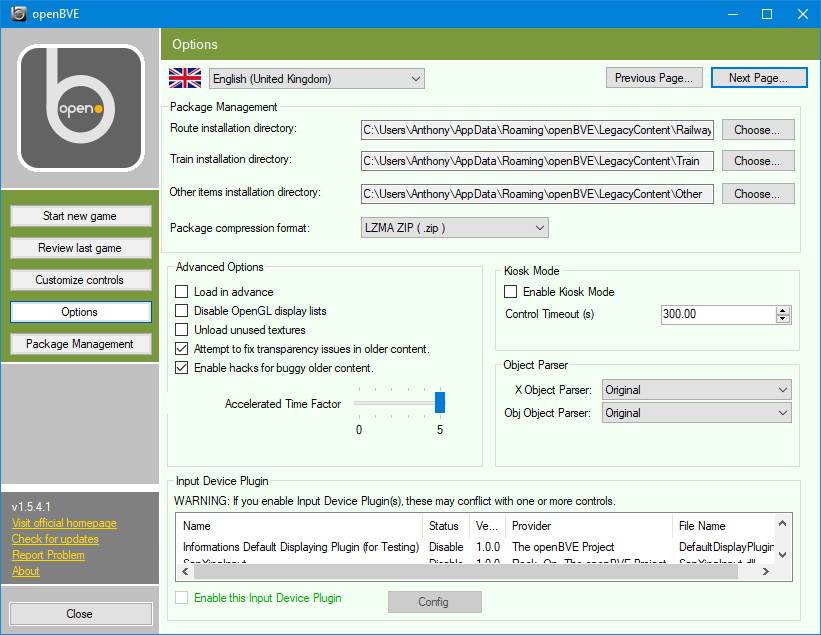Click the Config button
This screenshot has width=821, height=635.
point(435,602)
